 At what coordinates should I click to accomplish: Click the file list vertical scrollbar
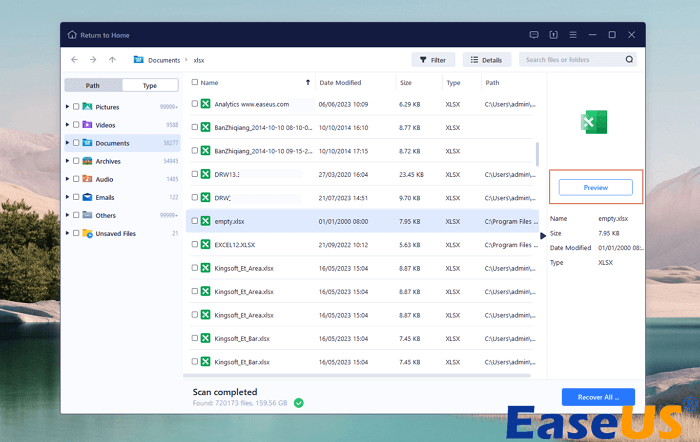(538, 153)
